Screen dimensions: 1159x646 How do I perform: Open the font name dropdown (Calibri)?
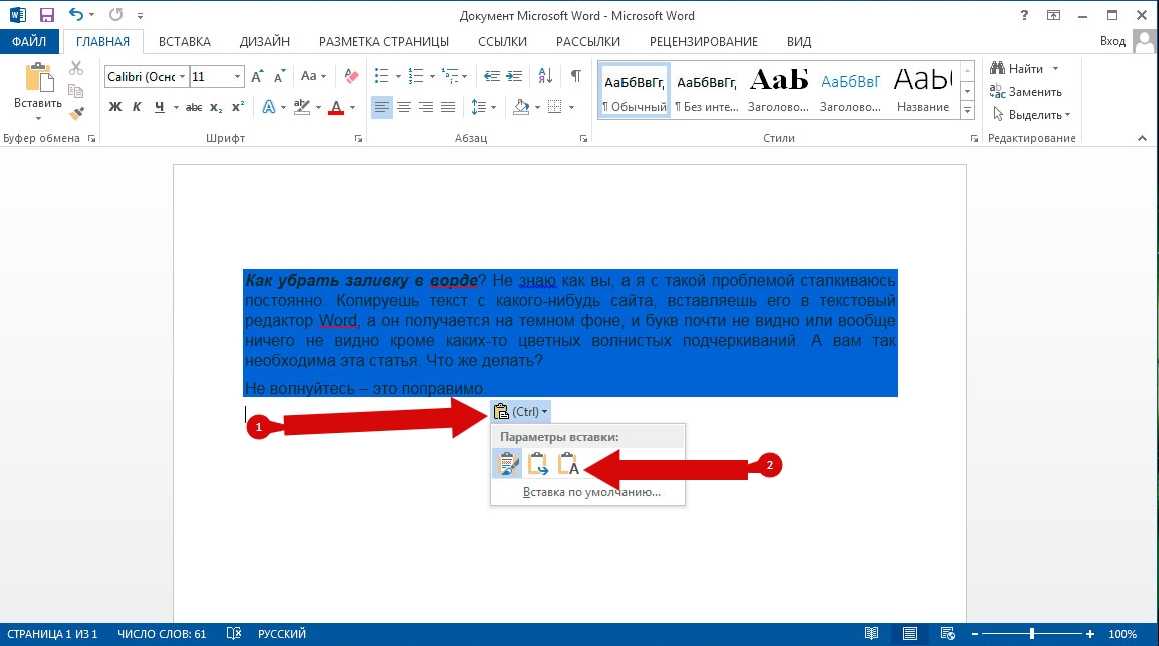[182, 76]
